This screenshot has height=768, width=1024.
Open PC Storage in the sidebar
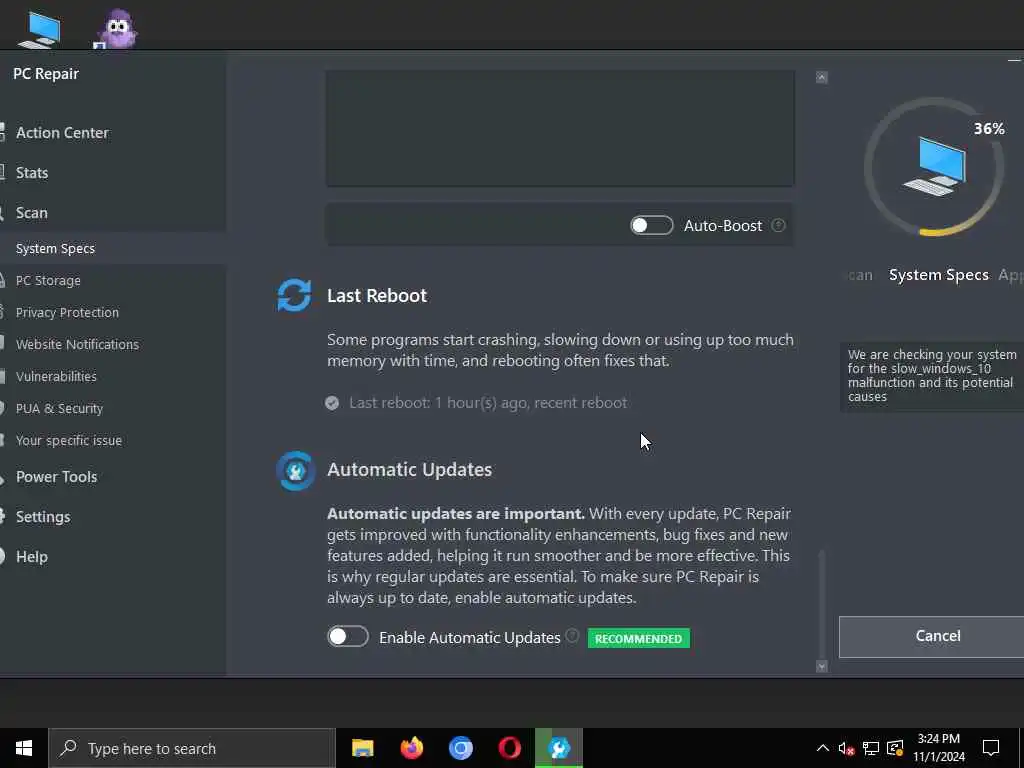tap(48, 280)
